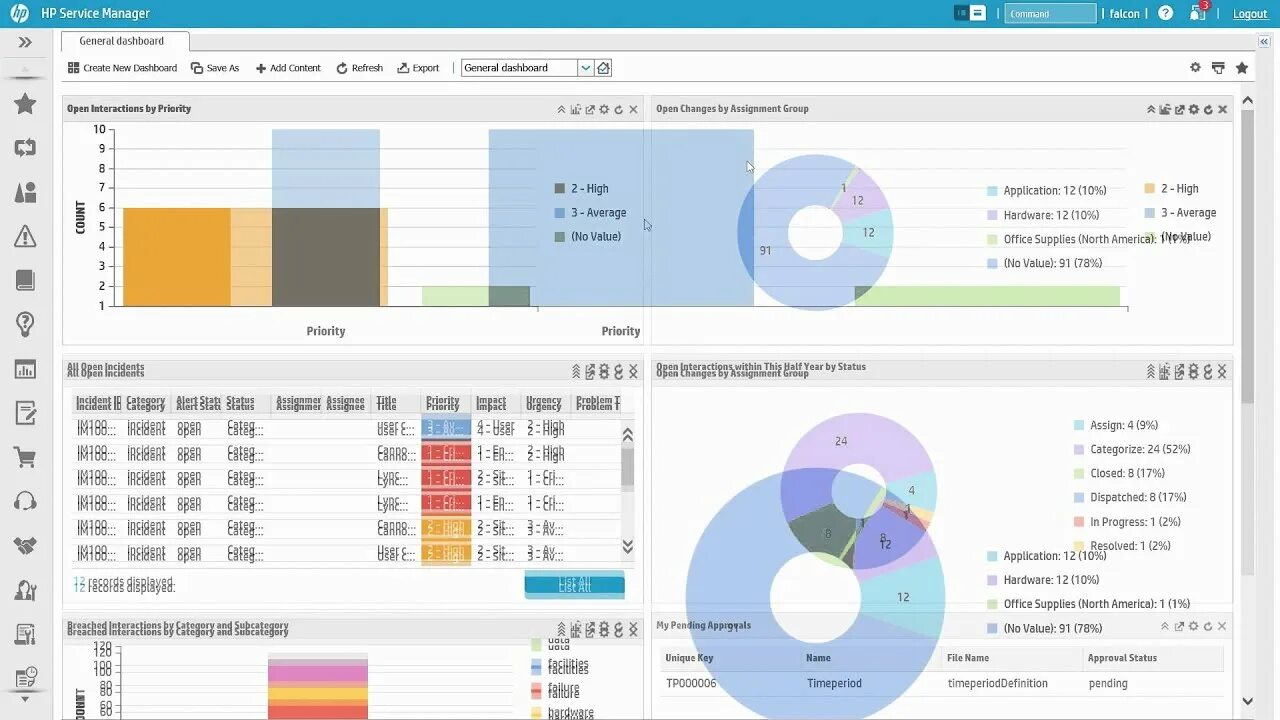The image size is (1280, 720).
Task: Open the edit note sidebar icon
Action: (25, 413)
